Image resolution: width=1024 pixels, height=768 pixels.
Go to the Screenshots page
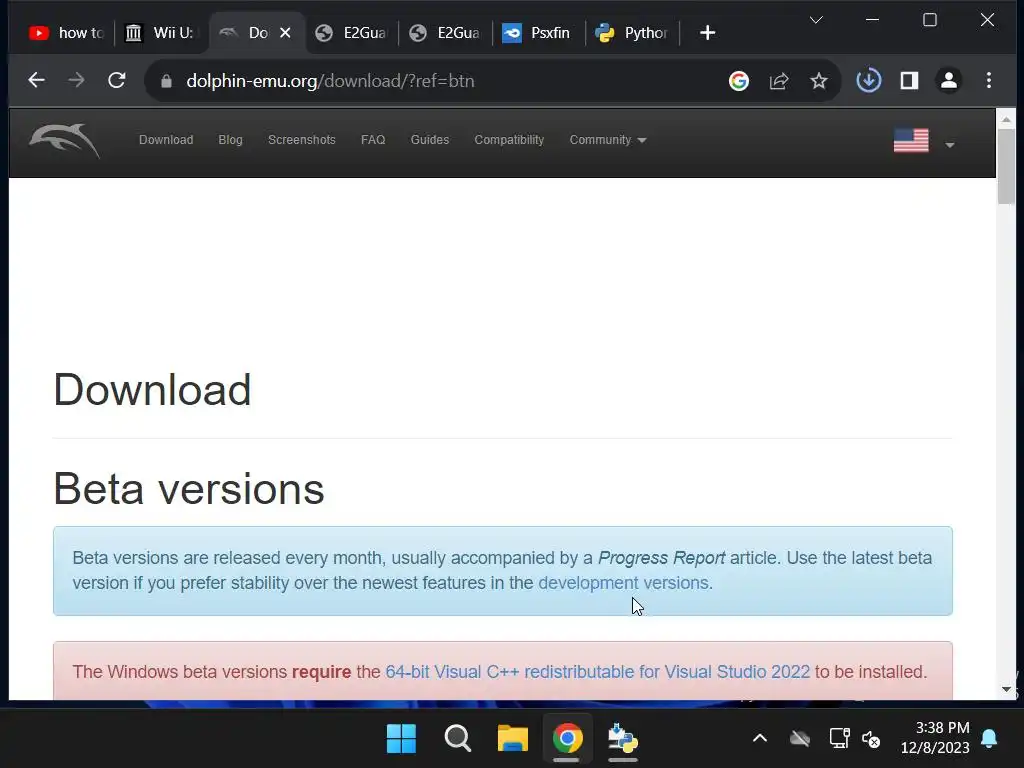click(302, 140)
